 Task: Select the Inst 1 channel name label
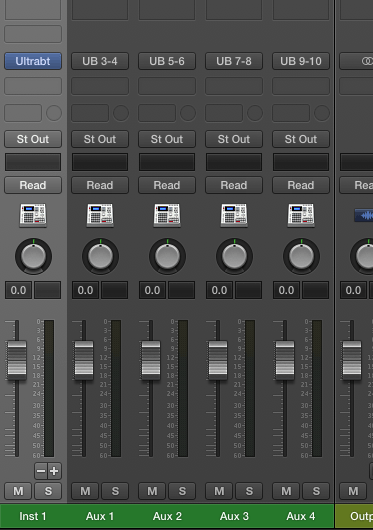click(33, 516)
